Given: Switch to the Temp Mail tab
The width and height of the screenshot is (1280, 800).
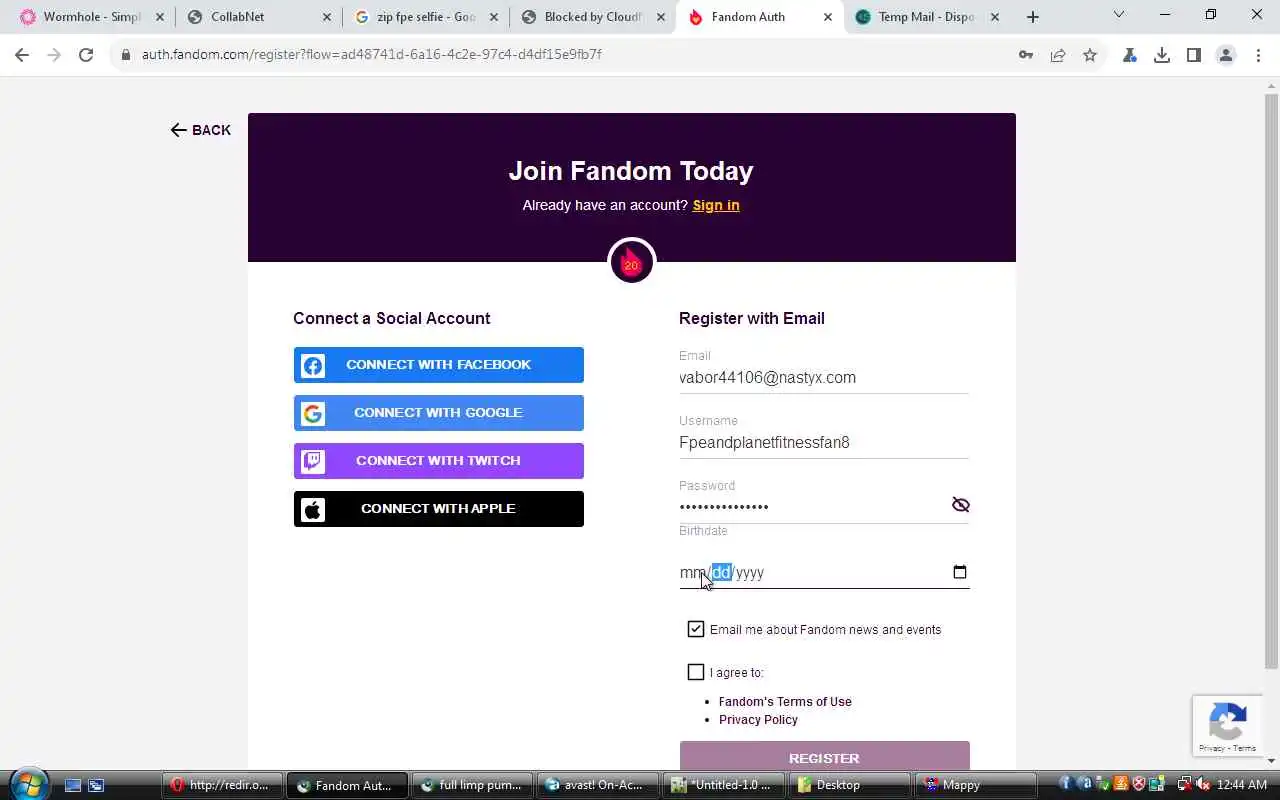Looking at the screenshot, I should pyautogui.click(x=926, y=17).
